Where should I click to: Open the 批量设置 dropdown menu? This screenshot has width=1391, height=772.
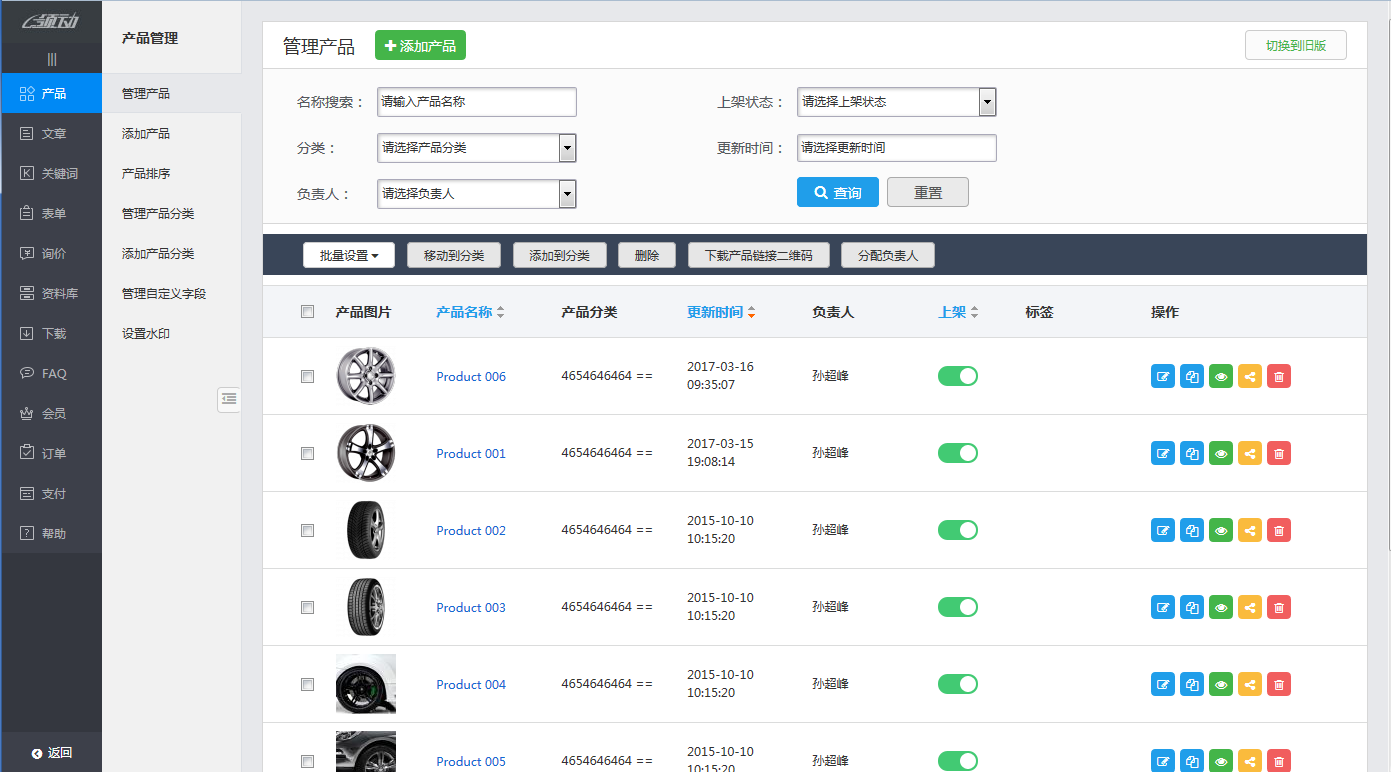[x=348, y=256]
